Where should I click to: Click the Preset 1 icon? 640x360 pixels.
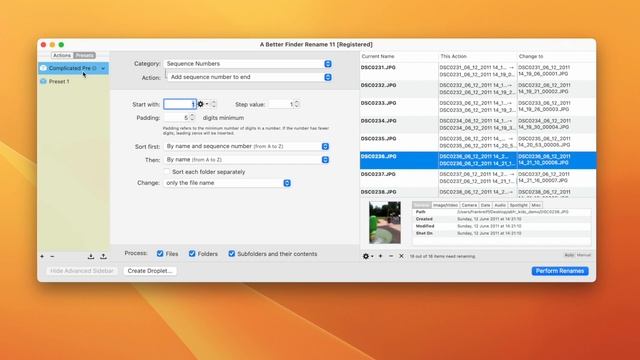43,81
